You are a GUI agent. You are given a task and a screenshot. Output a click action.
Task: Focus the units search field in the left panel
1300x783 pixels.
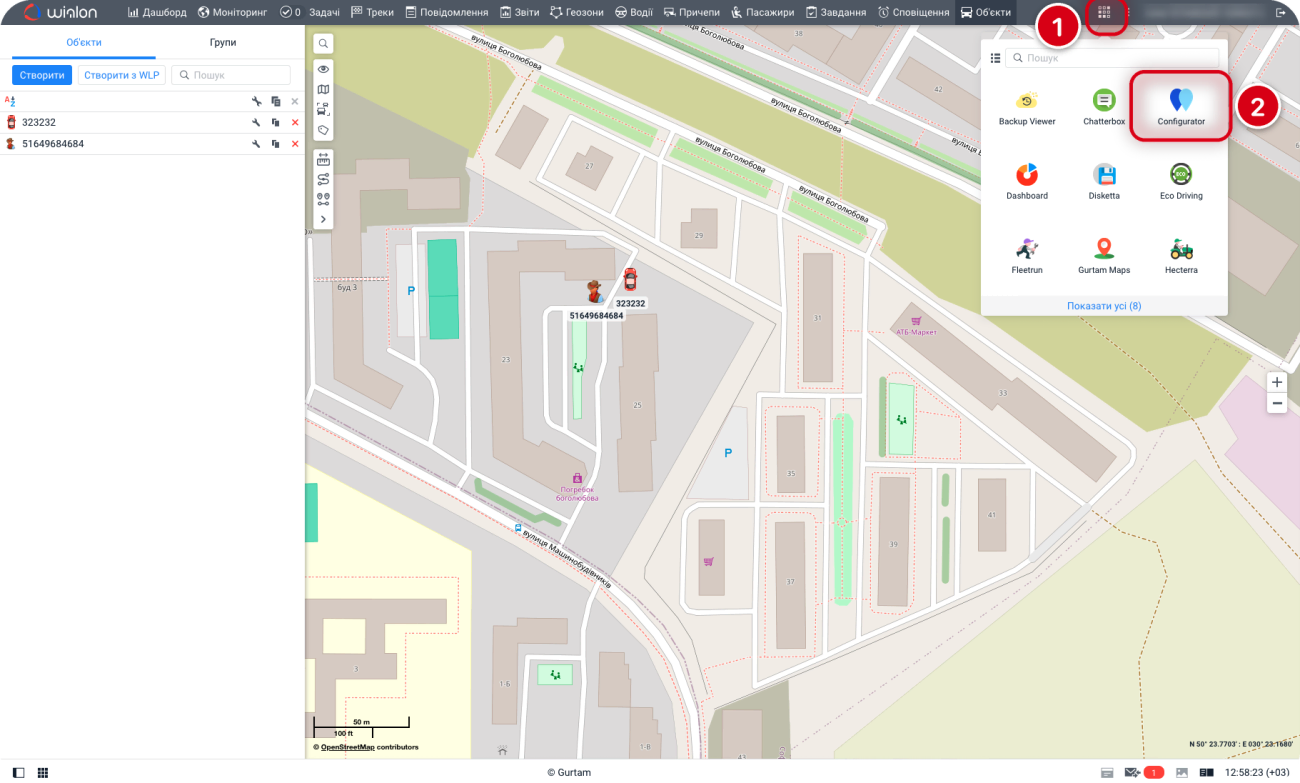[231, 75]
